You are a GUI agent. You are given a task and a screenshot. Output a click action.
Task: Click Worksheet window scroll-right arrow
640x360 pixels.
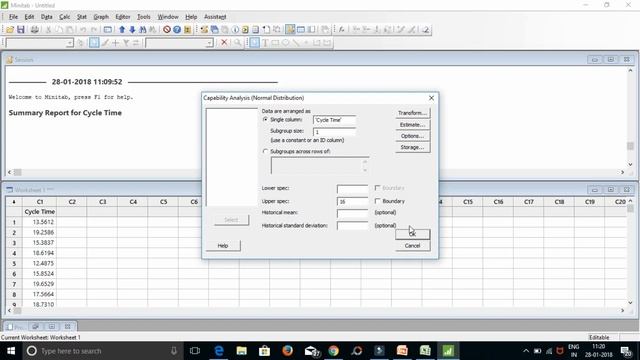point(622,311)
